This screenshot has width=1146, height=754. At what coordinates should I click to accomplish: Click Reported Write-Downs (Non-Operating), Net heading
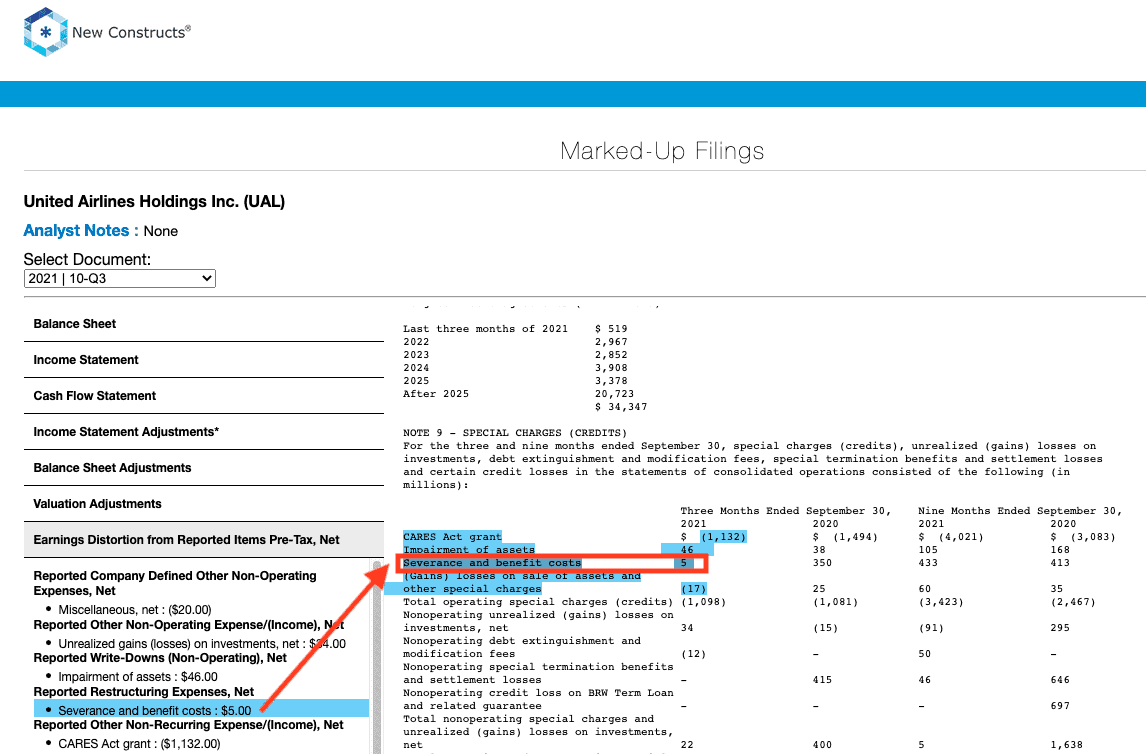click(x=160, y=658)
